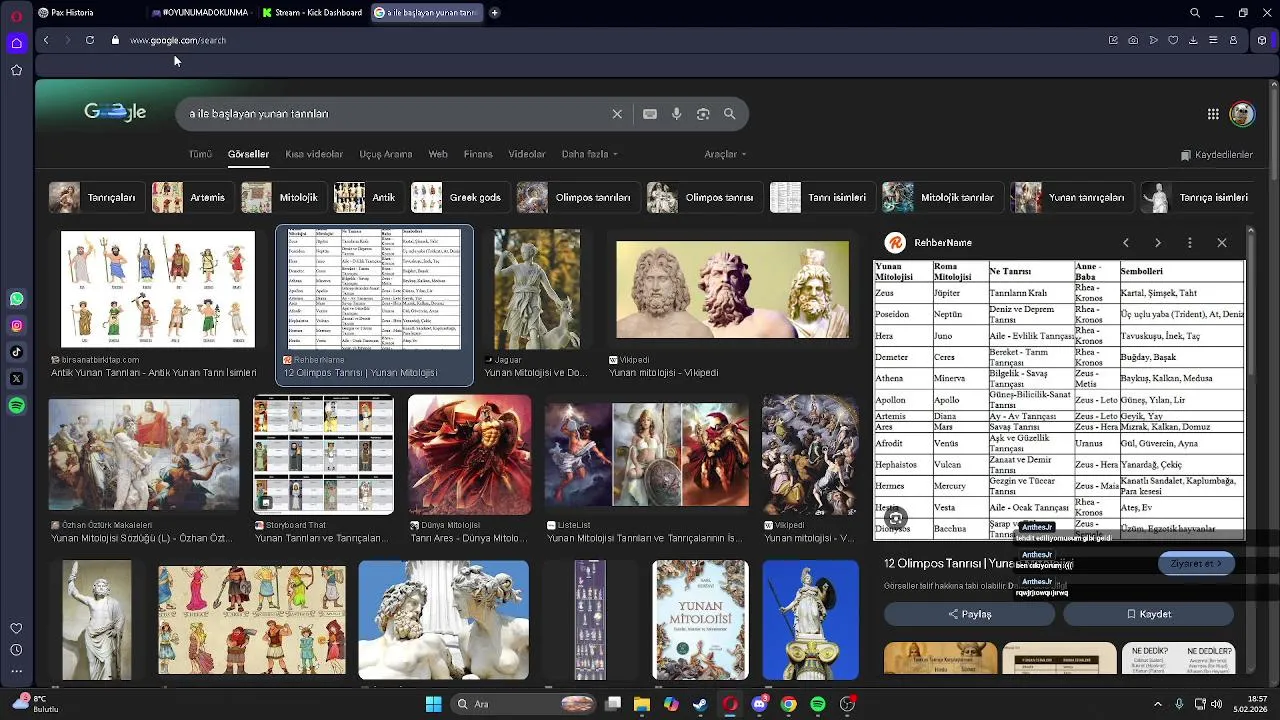The width and height of the screenshot is (1280, 720).
Task: Open the sidebar heart favorites icon
Action: 16,628
